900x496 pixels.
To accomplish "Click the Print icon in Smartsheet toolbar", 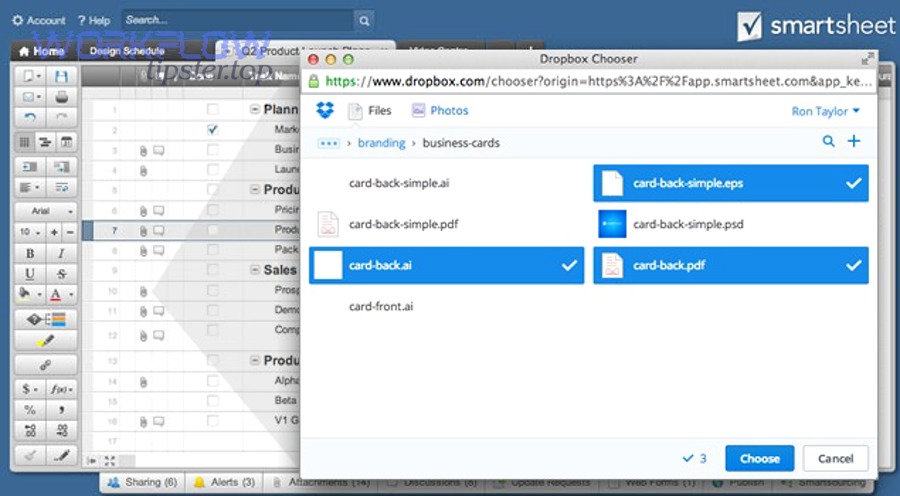I will click(x=61, y=97).
